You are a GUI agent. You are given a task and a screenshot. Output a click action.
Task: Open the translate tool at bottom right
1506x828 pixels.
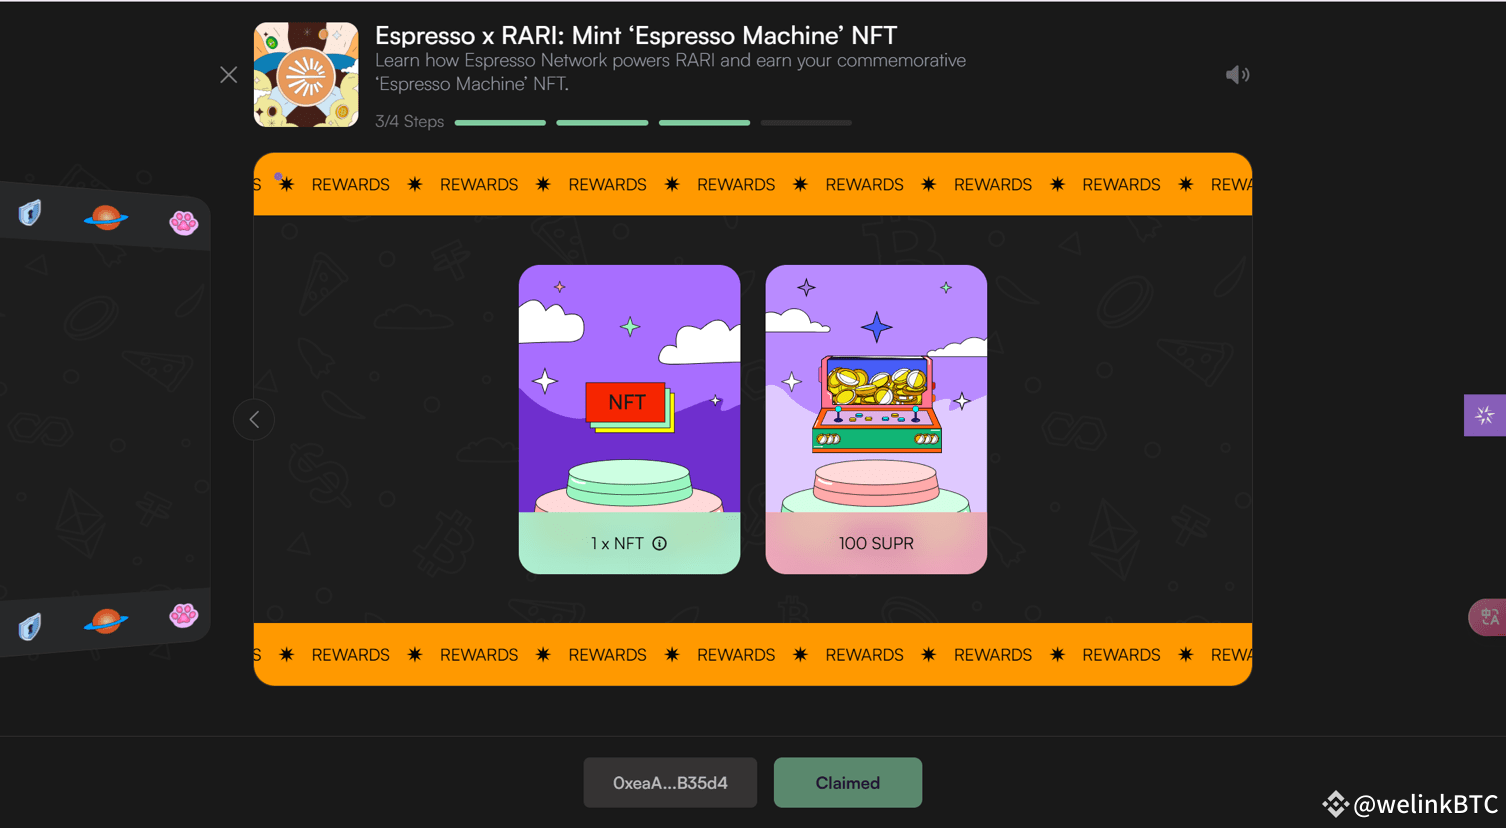tap(1490, 617)
